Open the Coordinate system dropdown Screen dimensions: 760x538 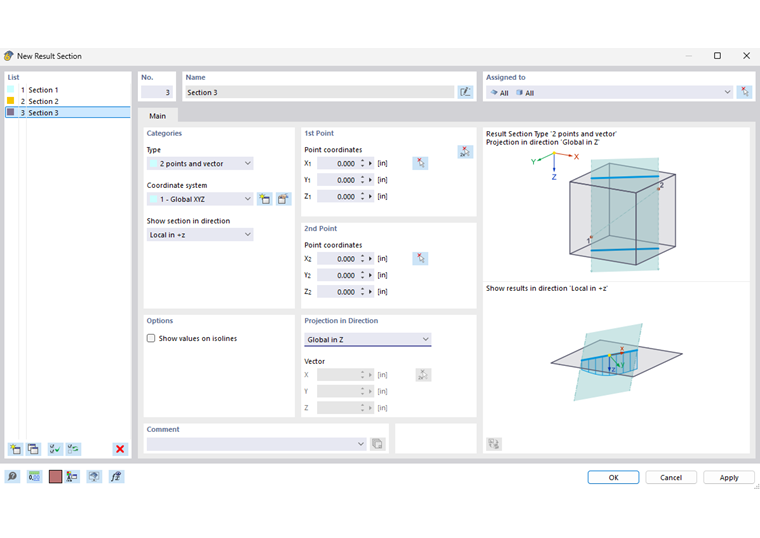coord(200,199)
